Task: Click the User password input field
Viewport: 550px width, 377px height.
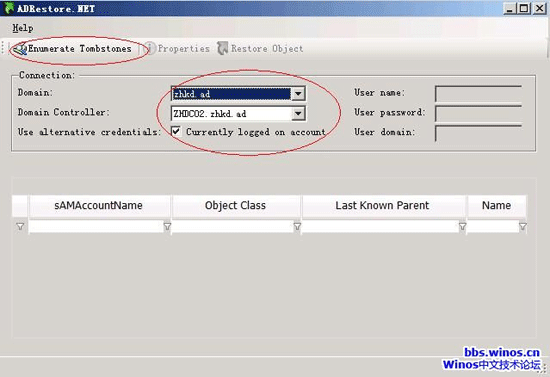Action: pyautogui.click(x=478, y=114)
